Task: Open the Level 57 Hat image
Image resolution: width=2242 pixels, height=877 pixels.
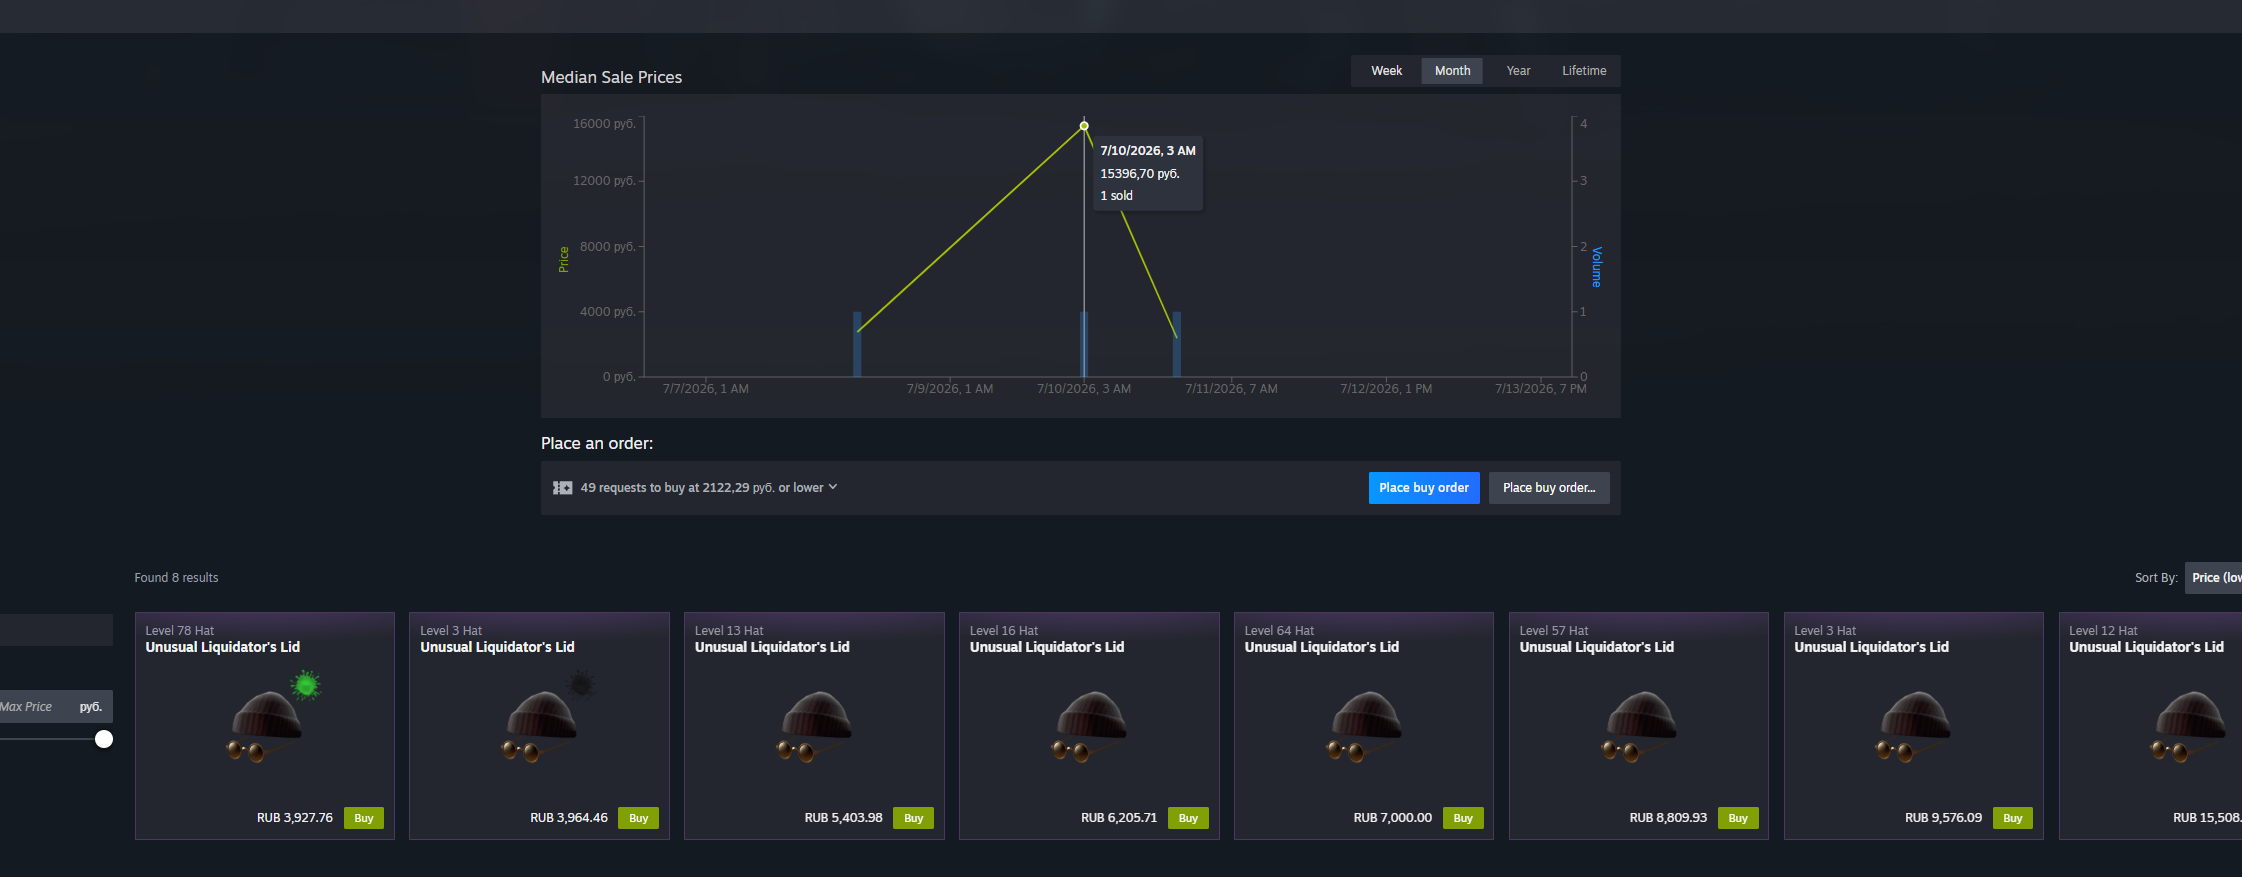Action: click(x=1640, y=727)
